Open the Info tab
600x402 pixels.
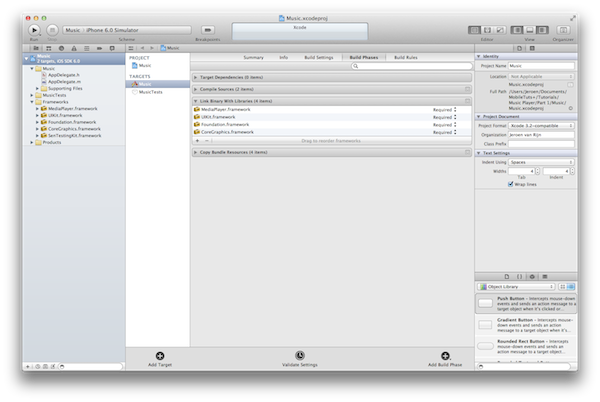[284, 57]
